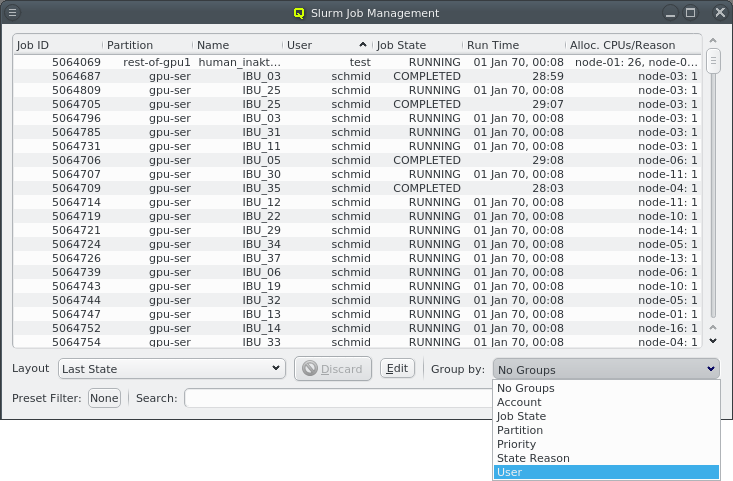Click the human_inakt... name cell

tap(239, 62)
